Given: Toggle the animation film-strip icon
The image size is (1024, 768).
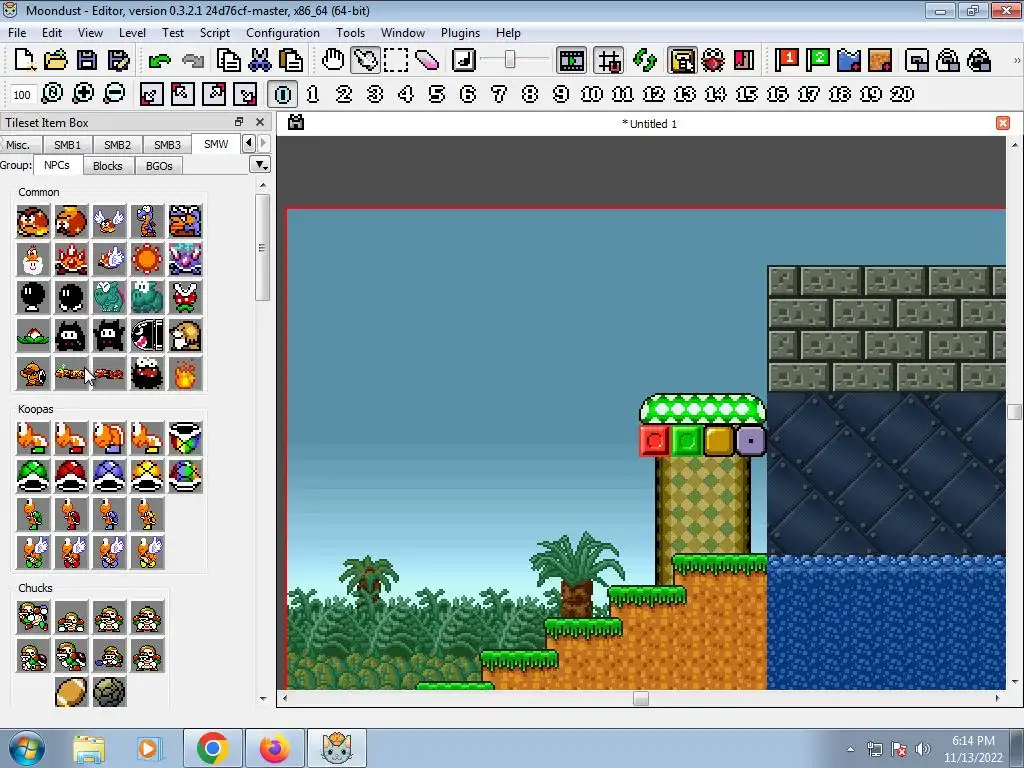Looking at the screenshot, I should (x=571, y=60).
